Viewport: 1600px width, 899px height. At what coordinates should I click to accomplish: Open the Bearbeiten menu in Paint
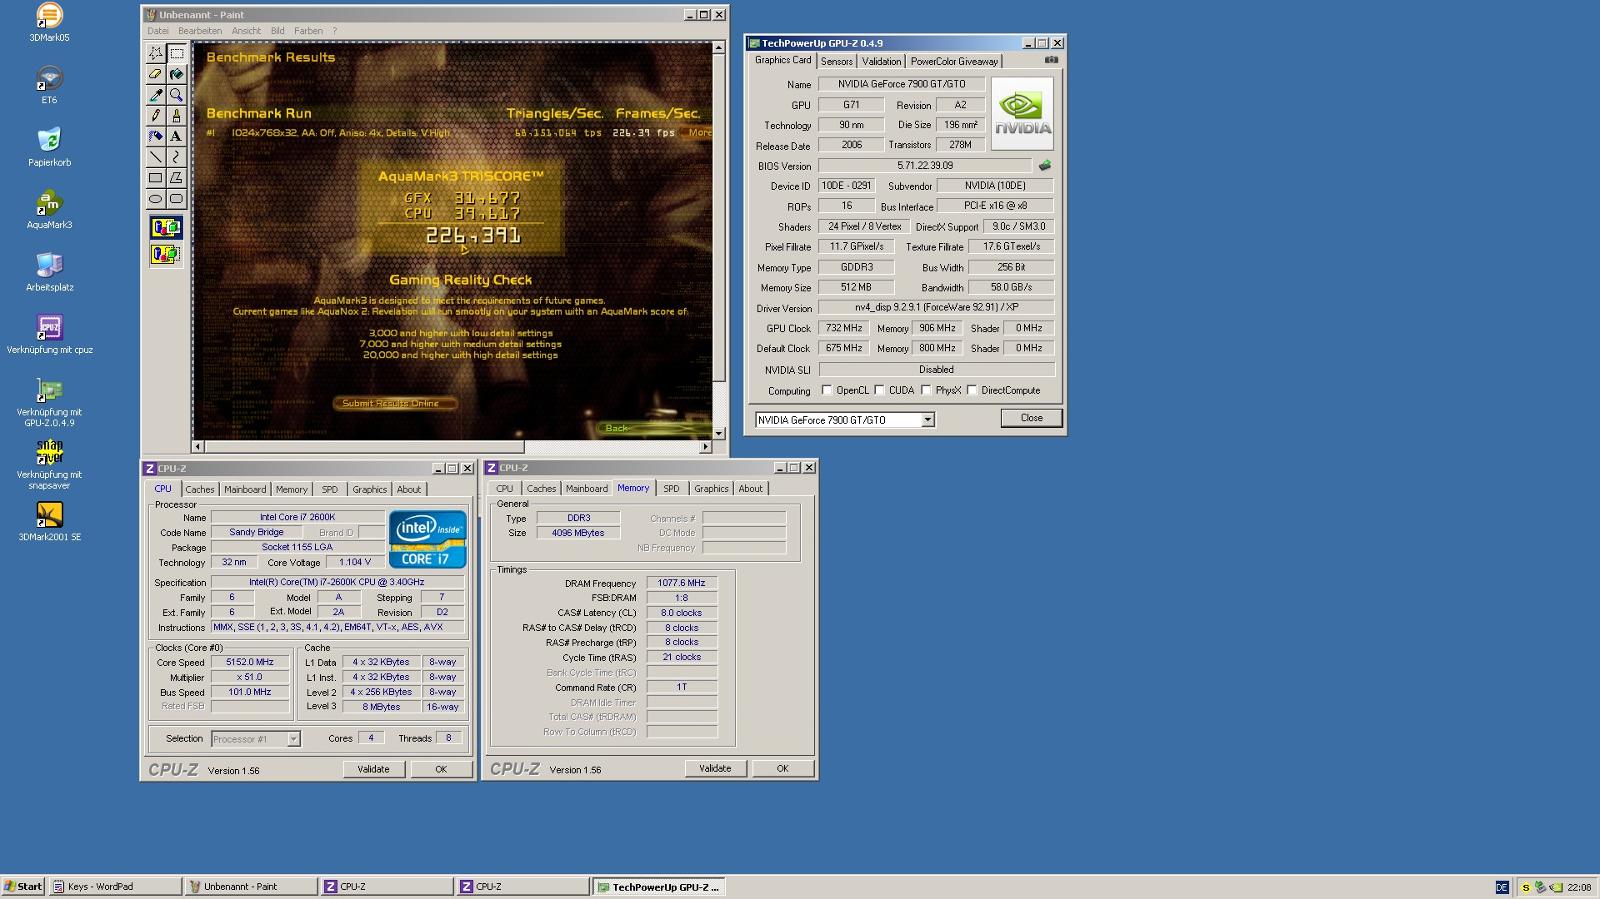[x=200, y=31]
